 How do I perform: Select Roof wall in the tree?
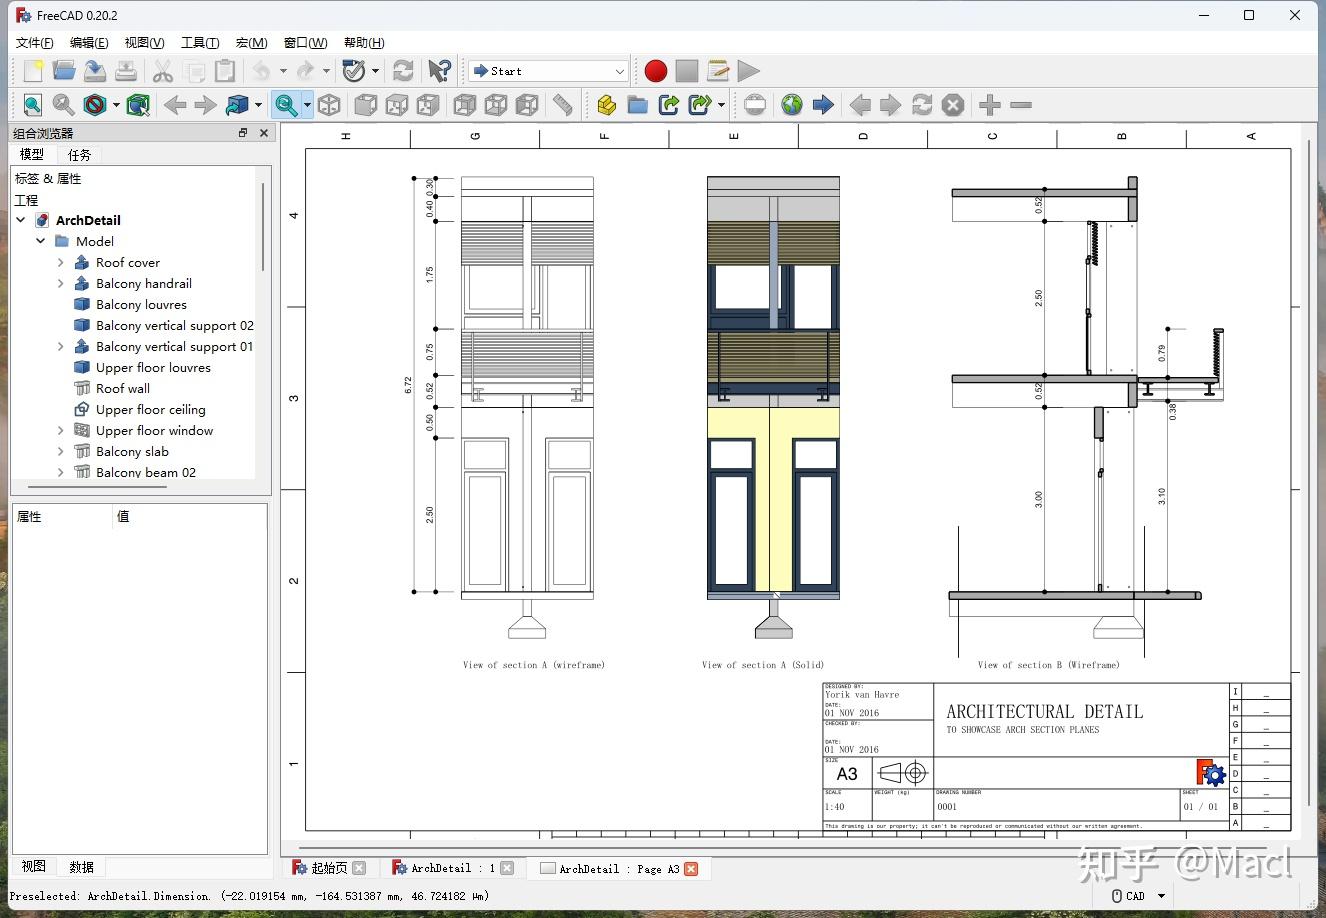pyautogui.click(x=123, y=388)
